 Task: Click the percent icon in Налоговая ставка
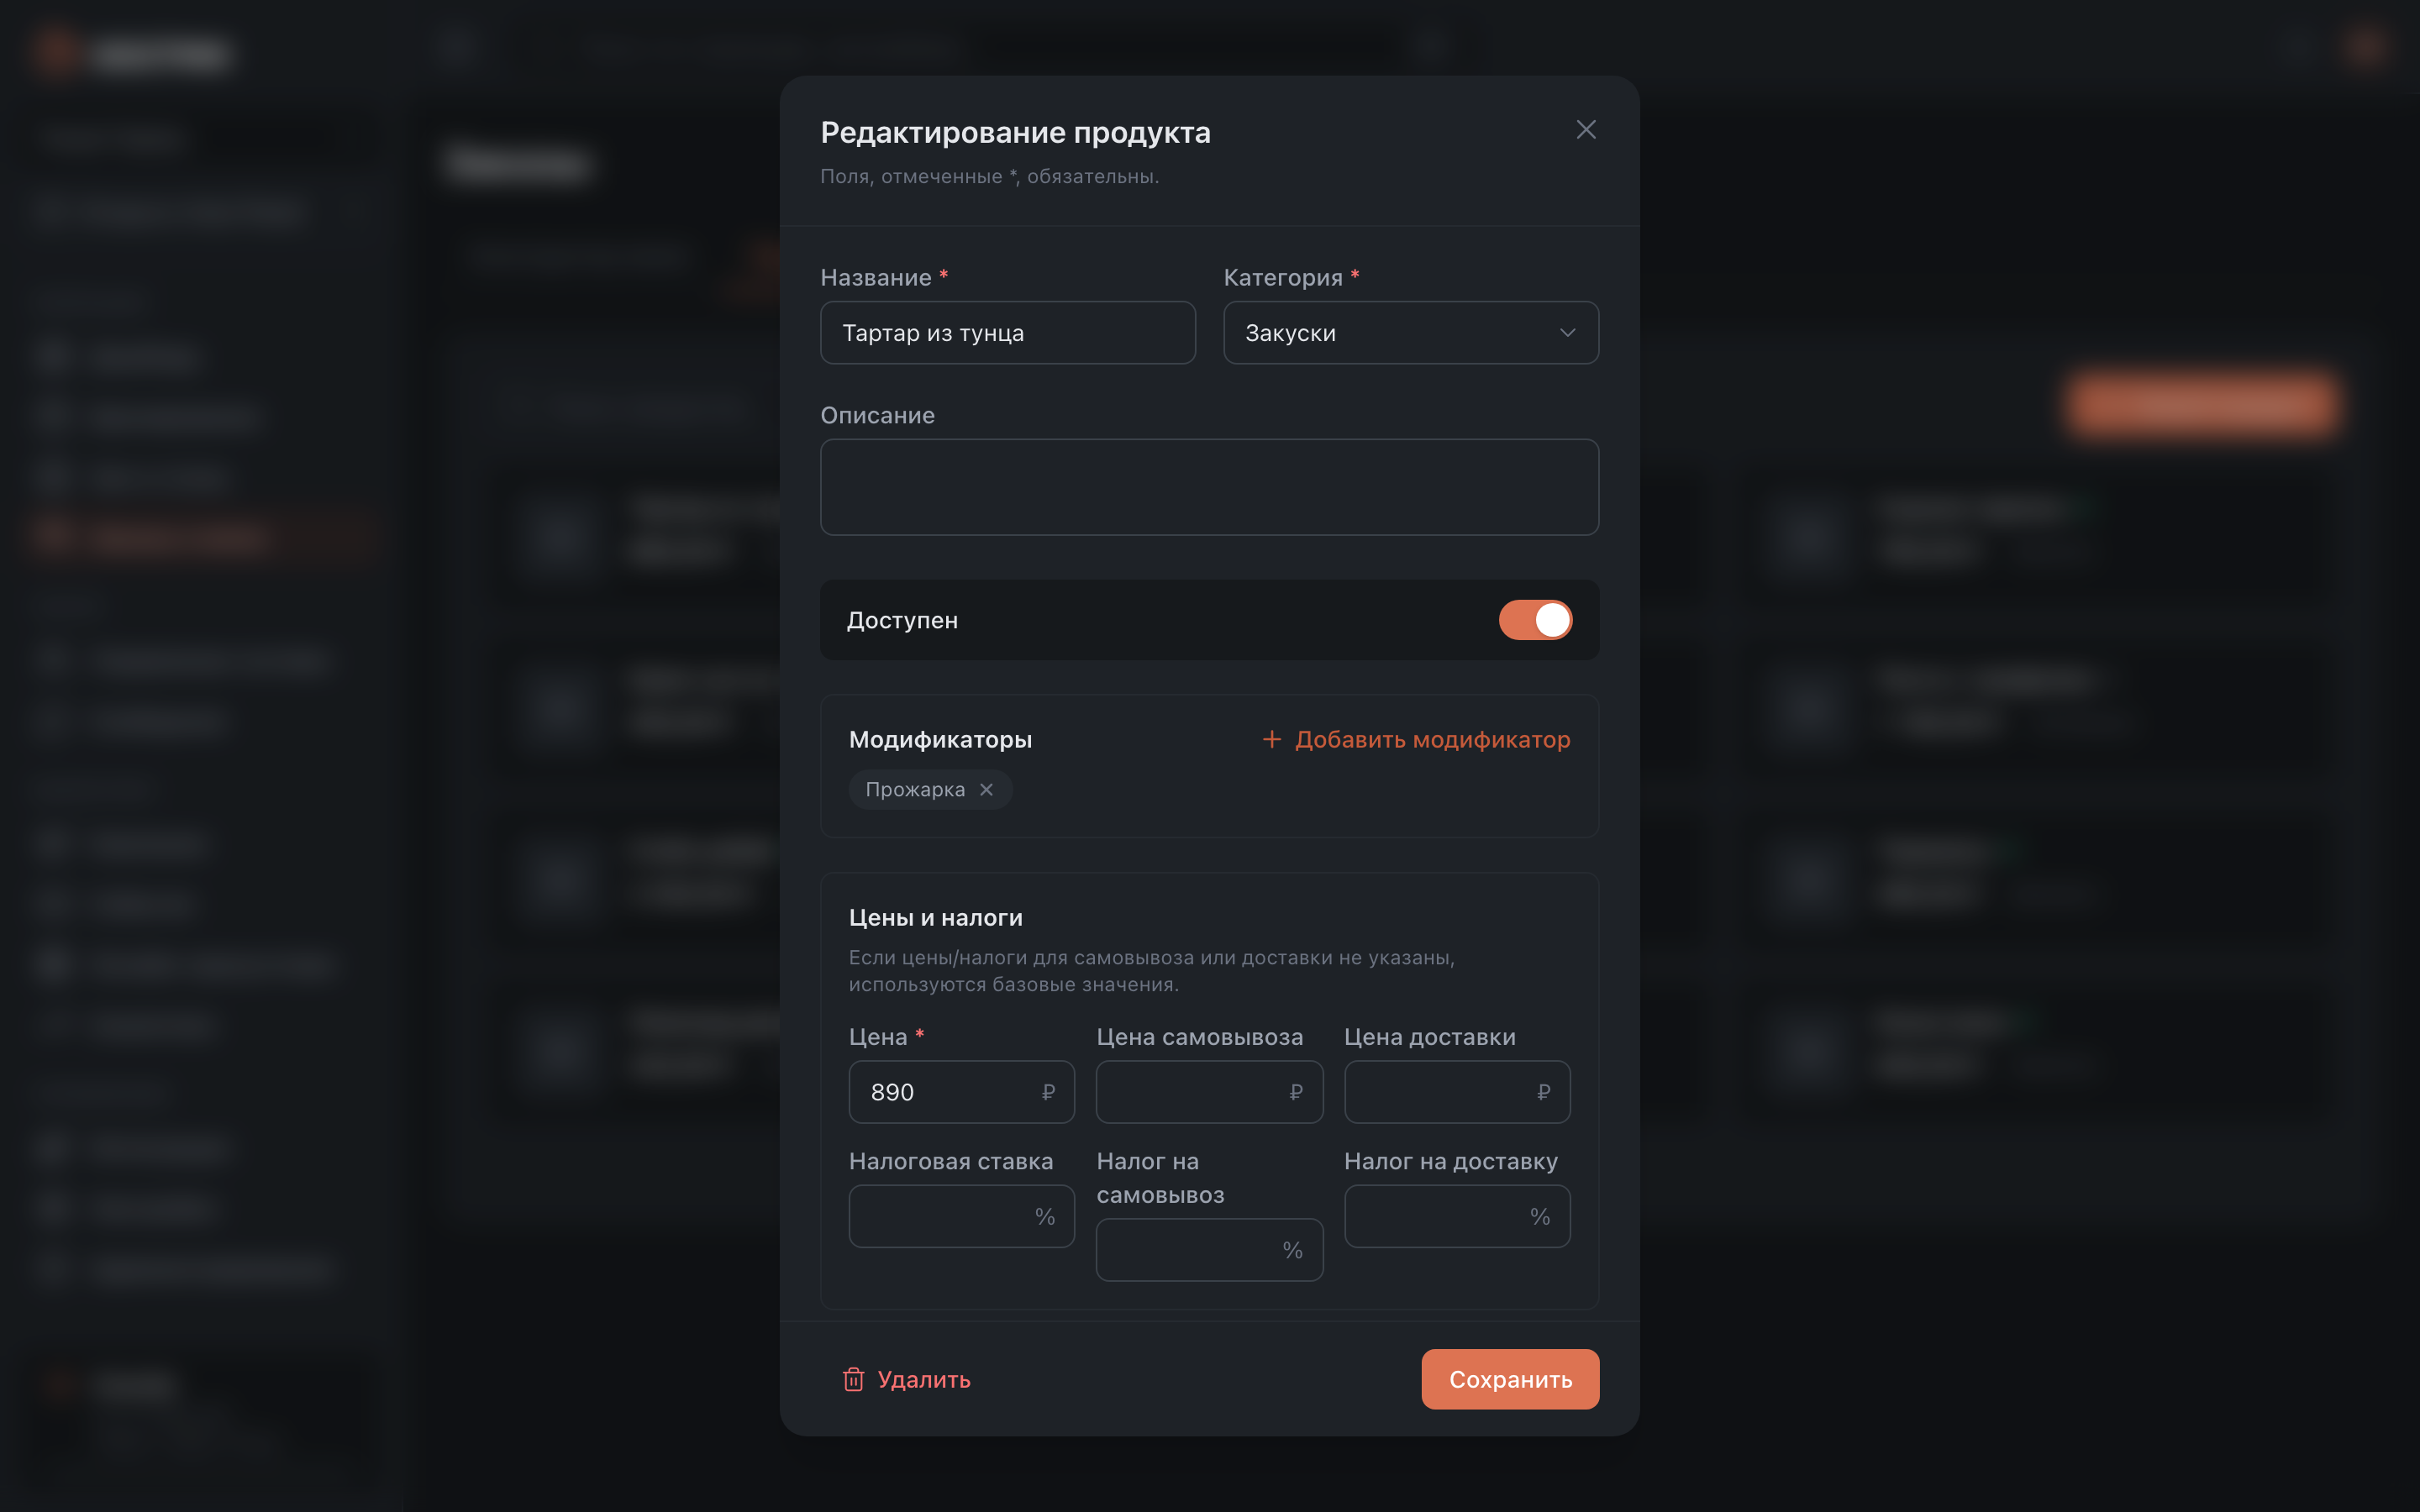coord(1045,1216)
